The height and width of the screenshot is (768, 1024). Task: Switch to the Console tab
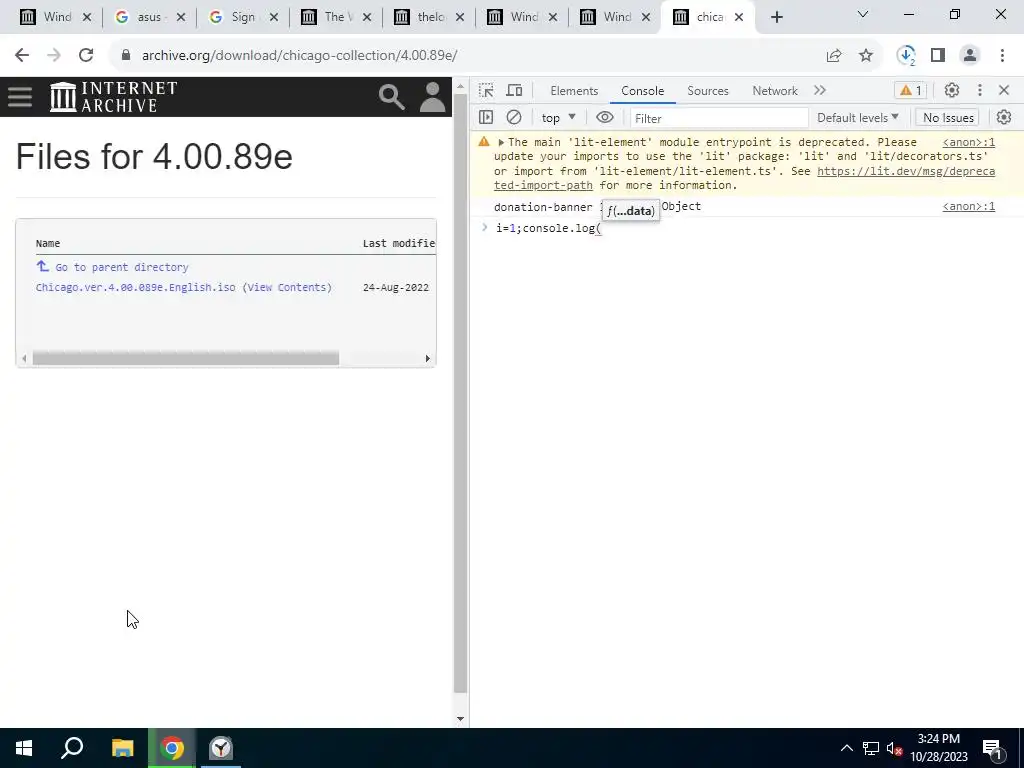click(x=643, y=91)
